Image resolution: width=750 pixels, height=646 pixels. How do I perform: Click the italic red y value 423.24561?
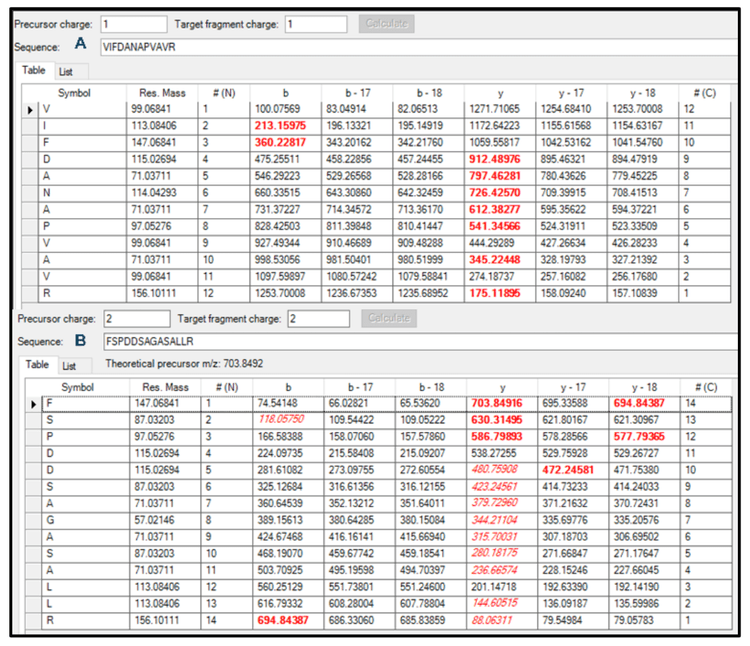[x=495, y=487]
